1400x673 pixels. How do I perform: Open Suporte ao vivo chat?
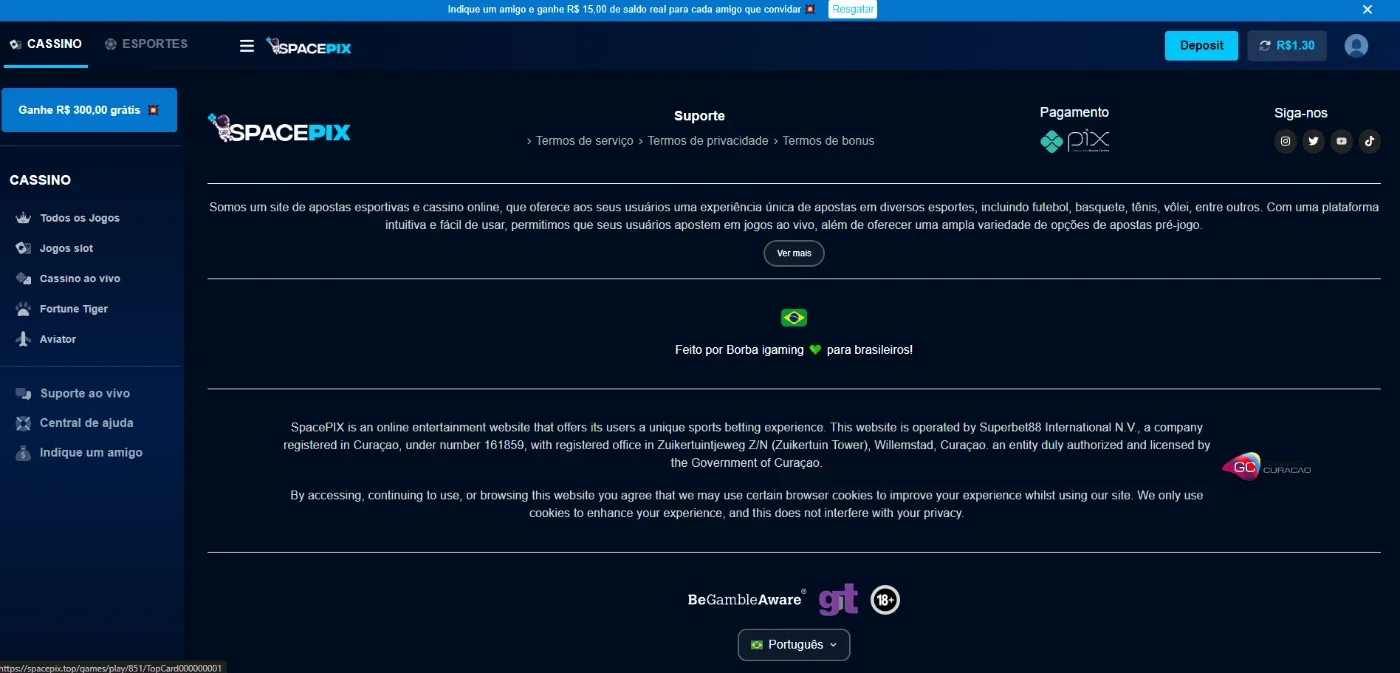[85, 394]
